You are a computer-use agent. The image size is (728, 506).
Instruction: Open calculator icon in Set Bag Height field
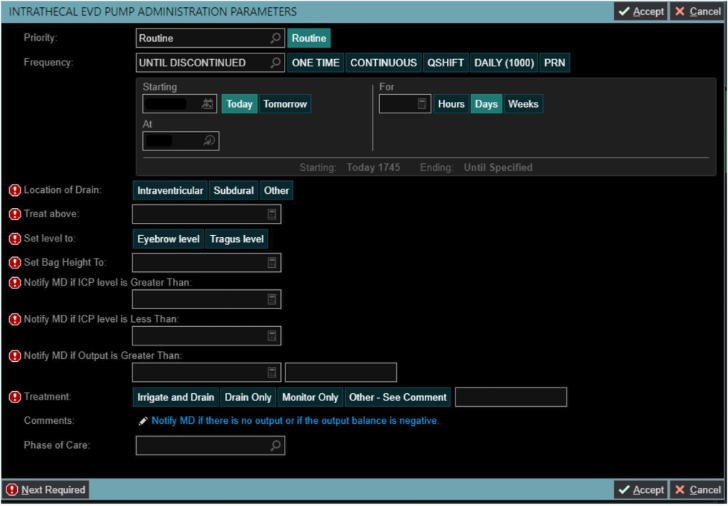[x=272, y=263]
